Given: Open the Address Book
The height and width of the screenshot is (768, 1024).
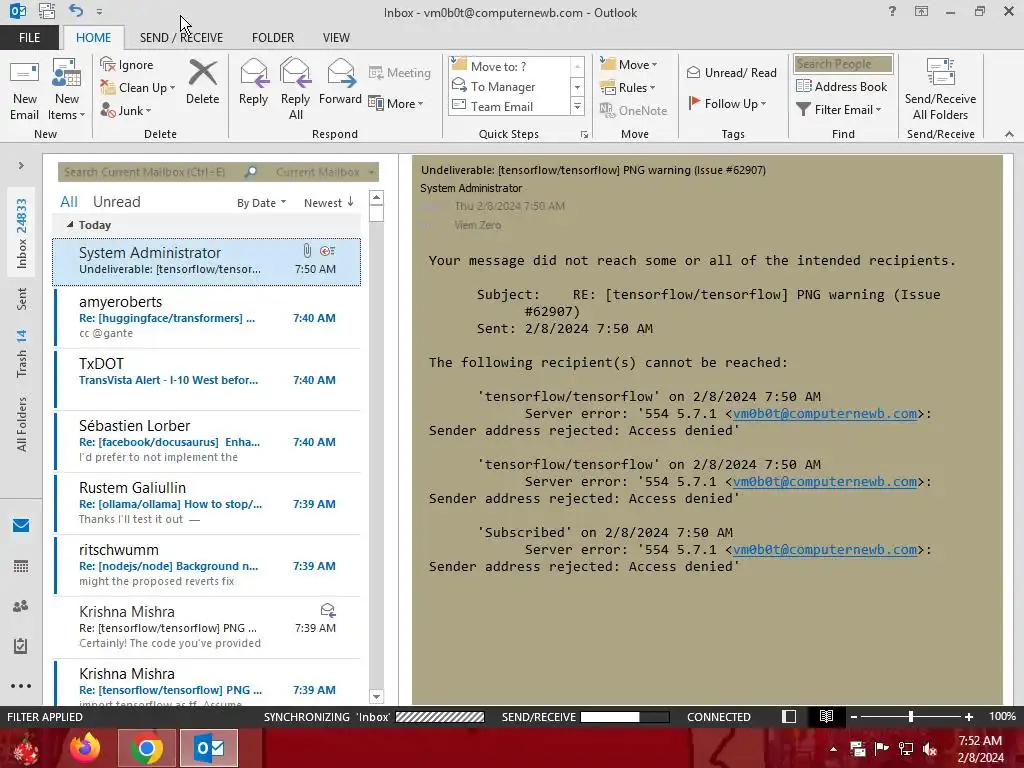Looking at the screenshot, I should [x=842, y=86].
